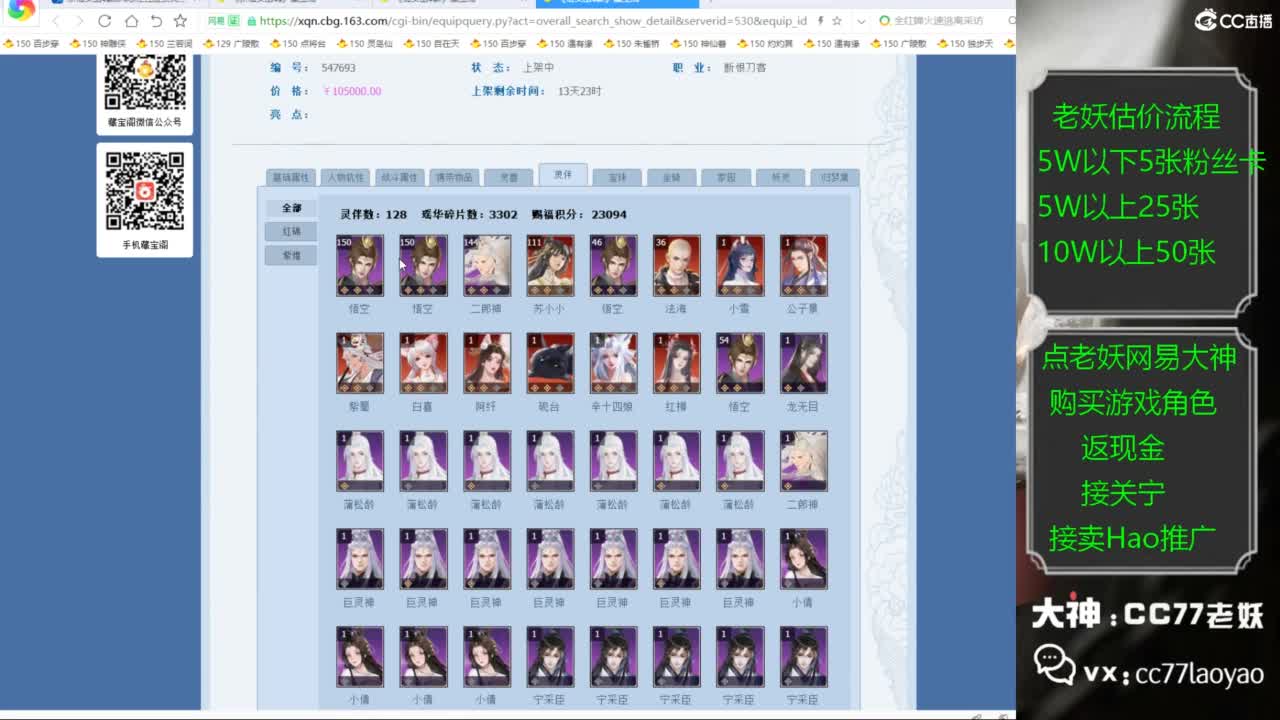Open bookmark 150 独步天
The image size is (1280, 720).
(x=965, y=44)
